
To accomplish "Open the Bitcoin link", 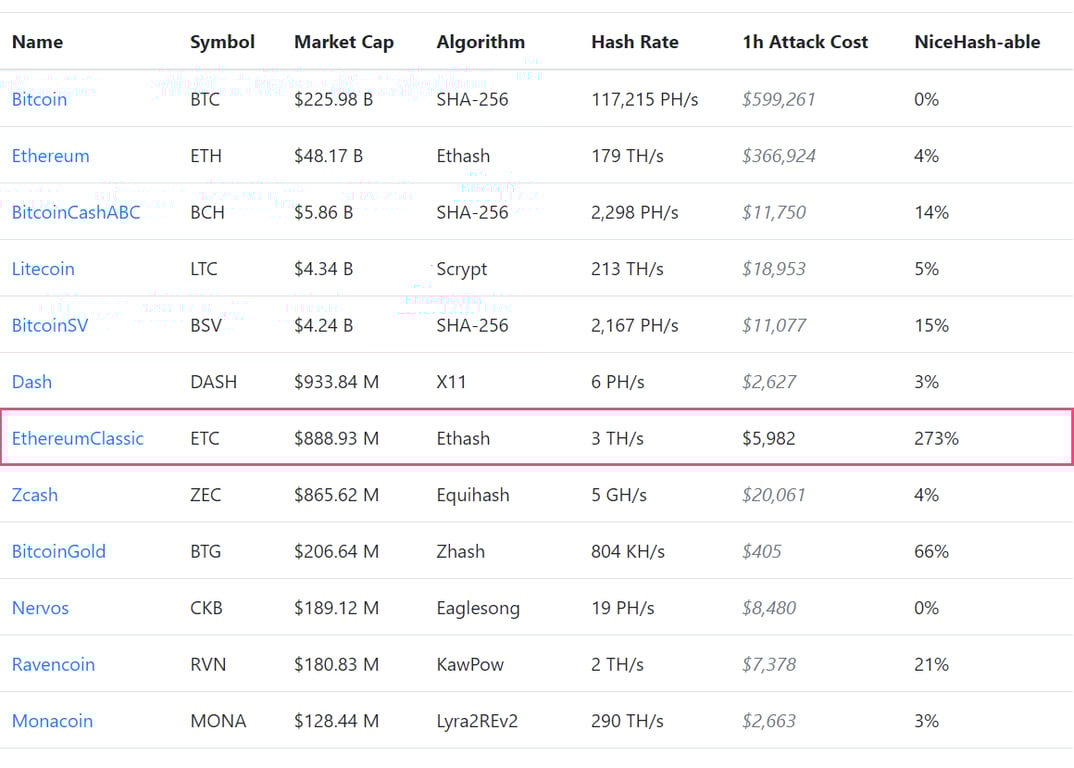I will click(39, 99).
